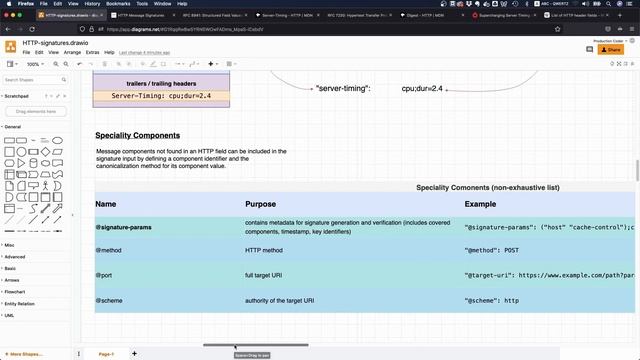Viewport: 640px width, 360px height.
Task: Open the draw.io Edit menu
Action: [39, 52]
